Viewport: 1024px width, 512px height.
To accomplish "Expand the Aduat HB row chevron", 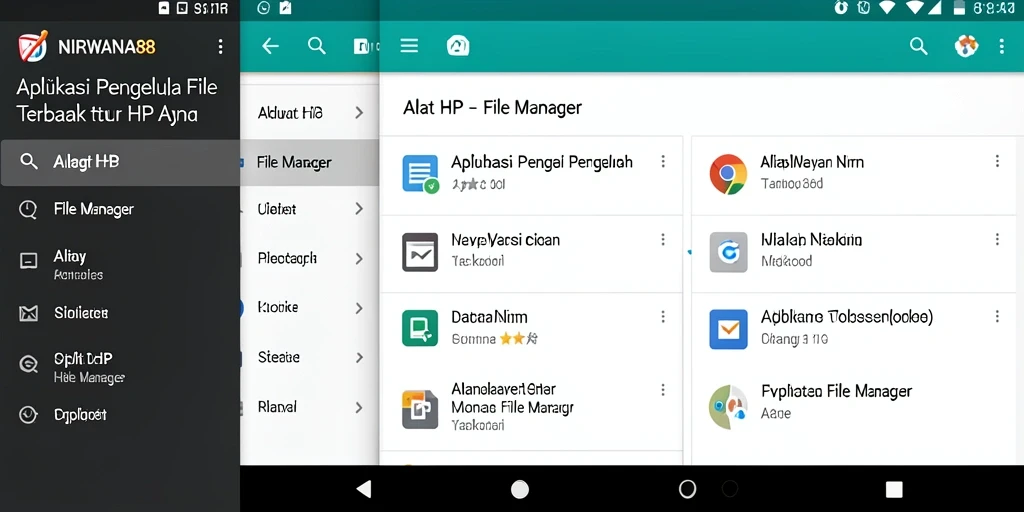I will tap(359, 113).
